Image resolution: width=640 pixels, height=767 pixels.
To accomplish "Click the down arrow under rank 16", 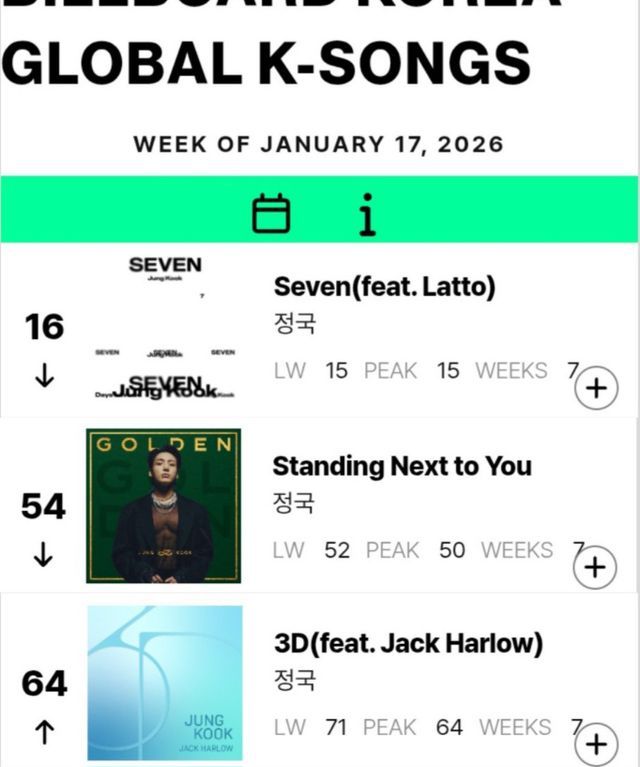I will pos(44,377).
